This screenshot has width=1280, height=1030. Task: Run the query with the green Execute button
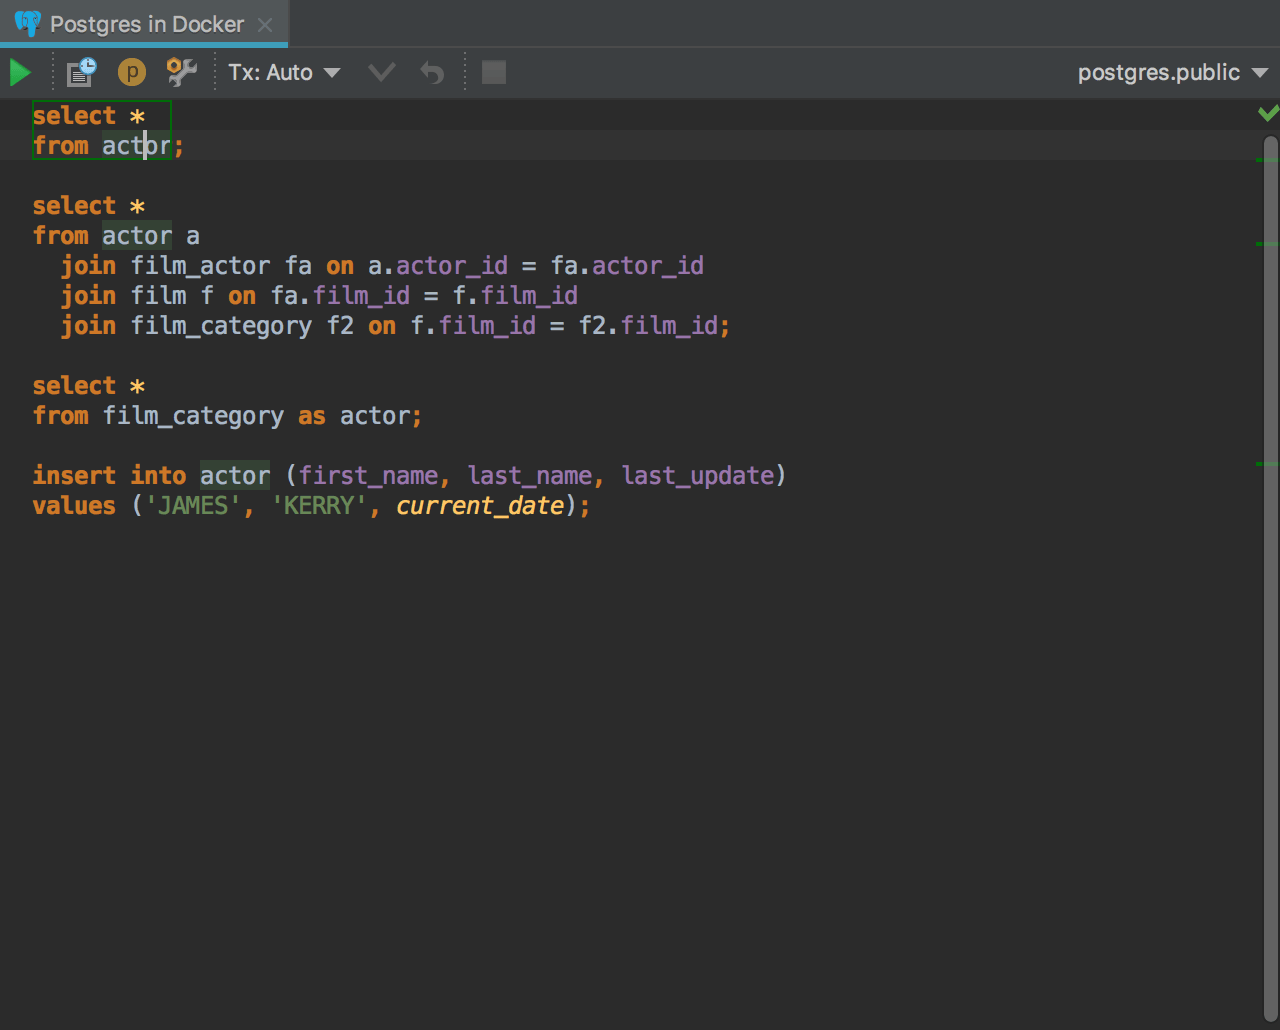pos(20,73)
